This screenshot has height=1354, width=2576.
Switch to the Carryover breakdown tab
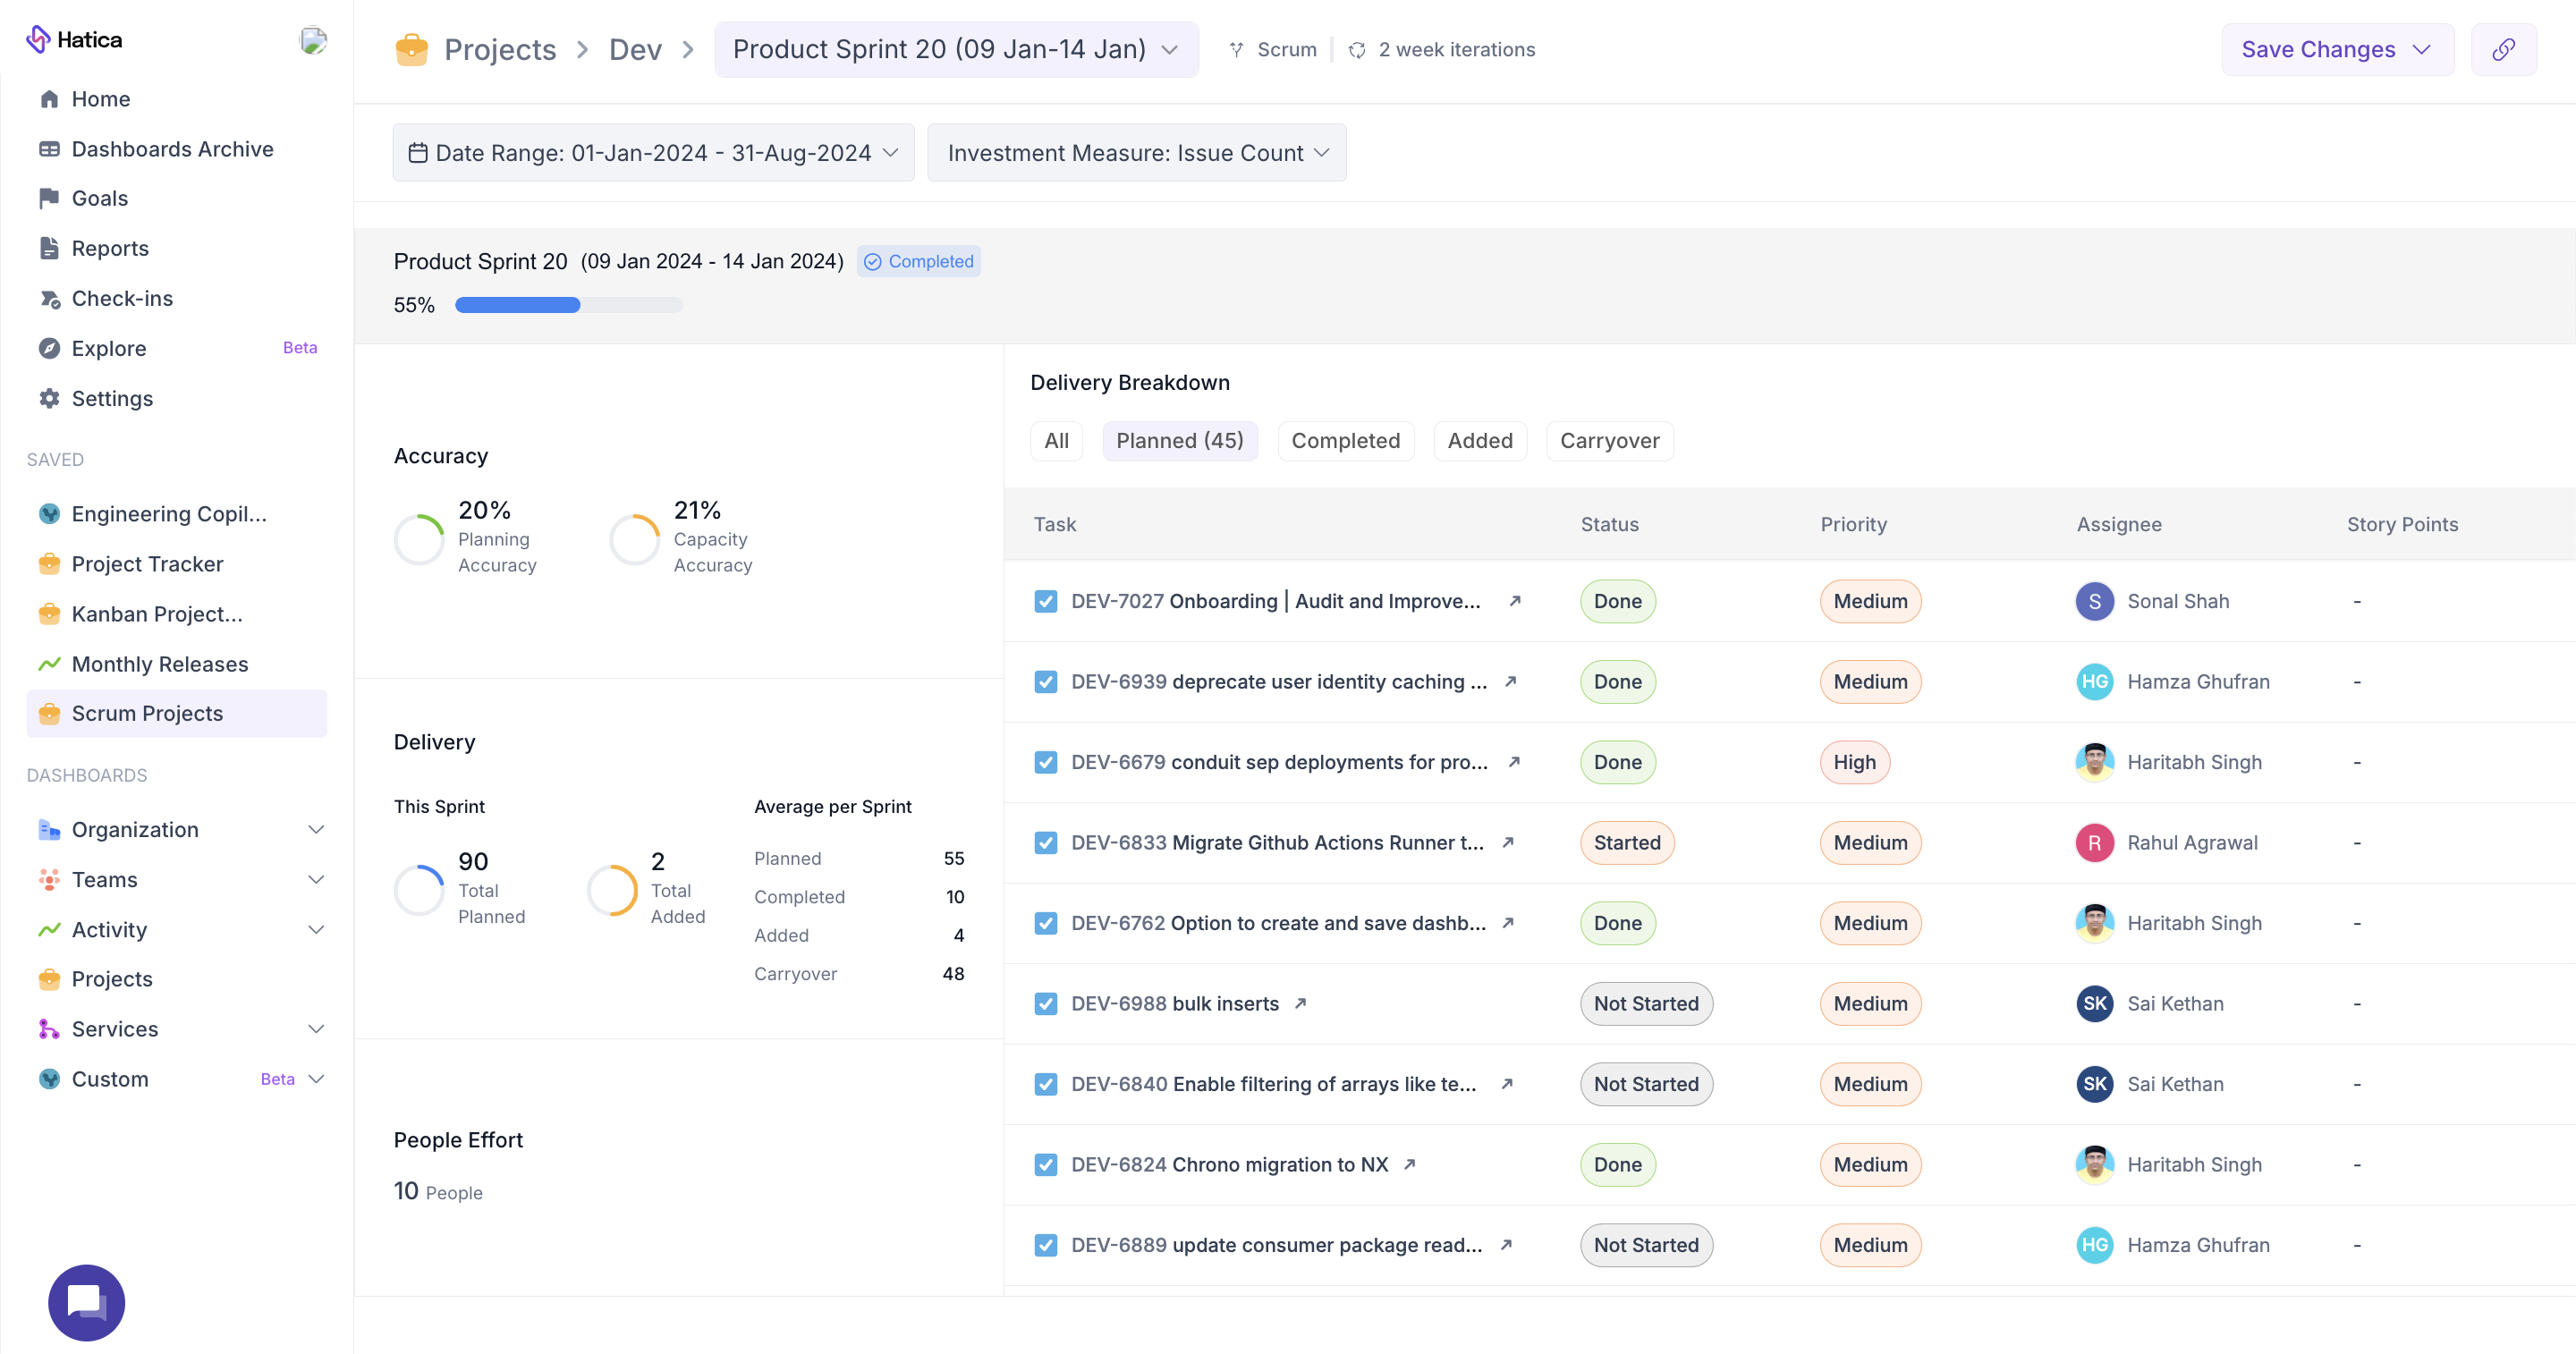(1609, 441)
